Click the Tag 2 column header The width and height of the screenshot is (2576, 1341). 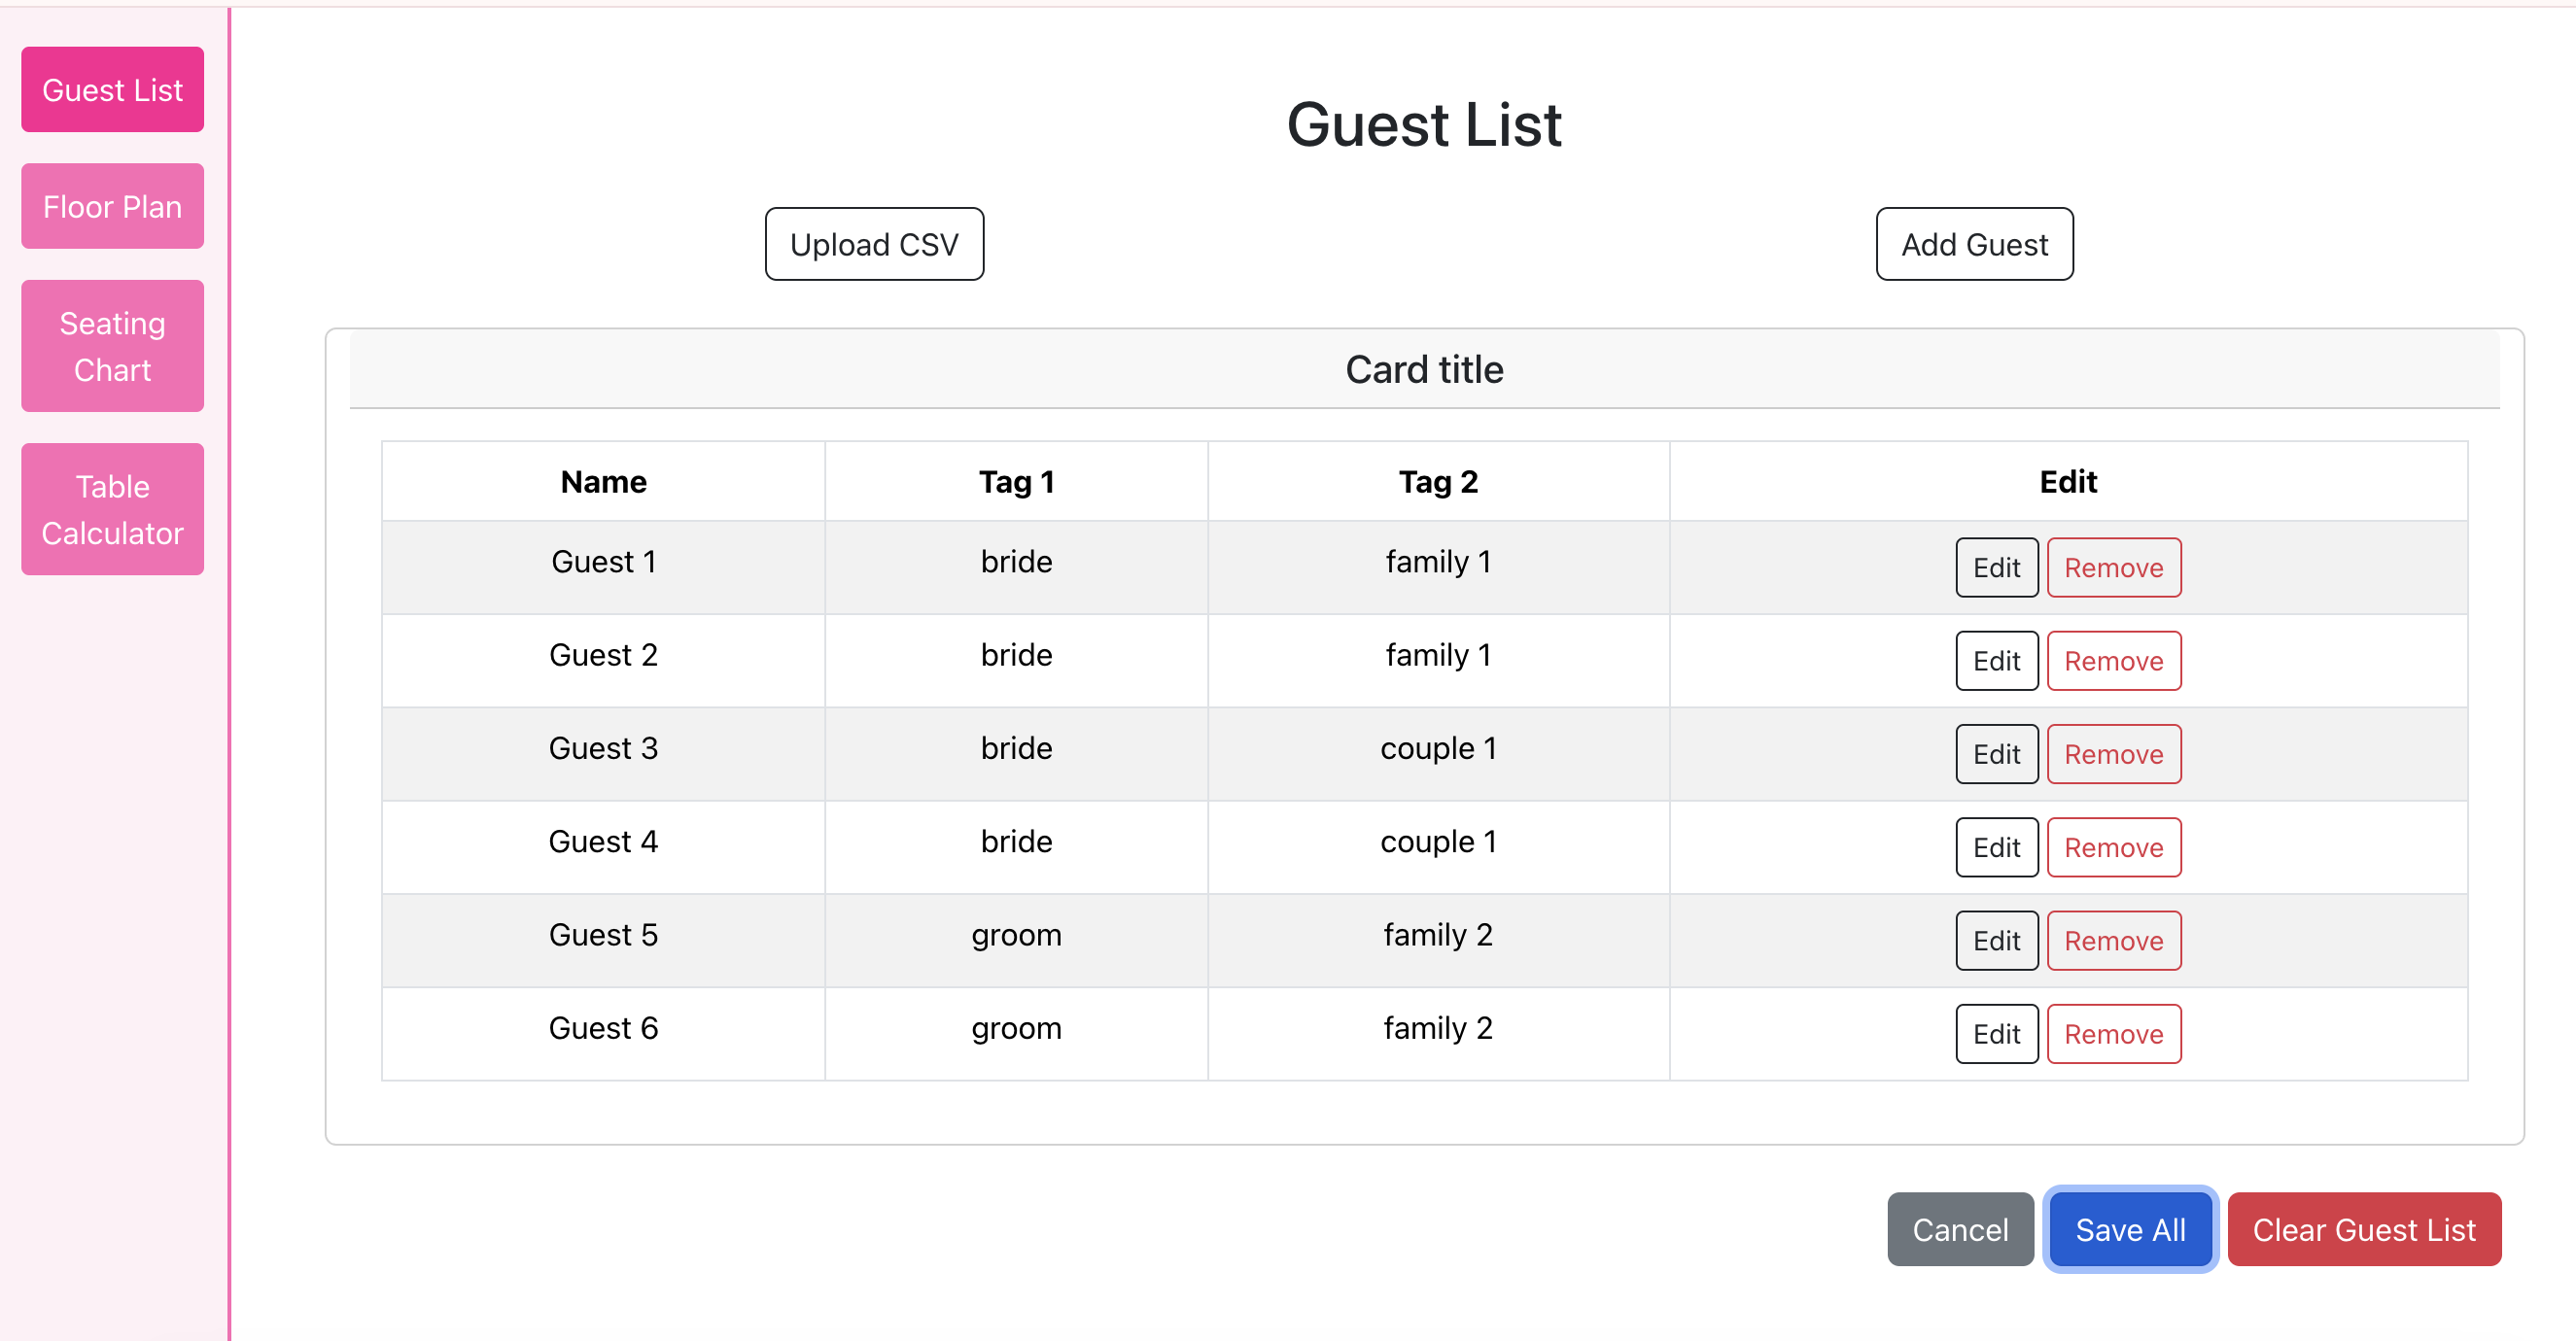(1438, 482)
